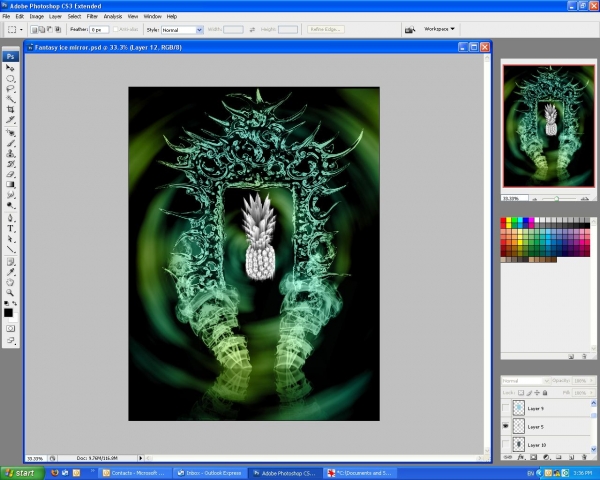600x480 pixels.
Task: Select the Notes tool
Action: [10, 262]
